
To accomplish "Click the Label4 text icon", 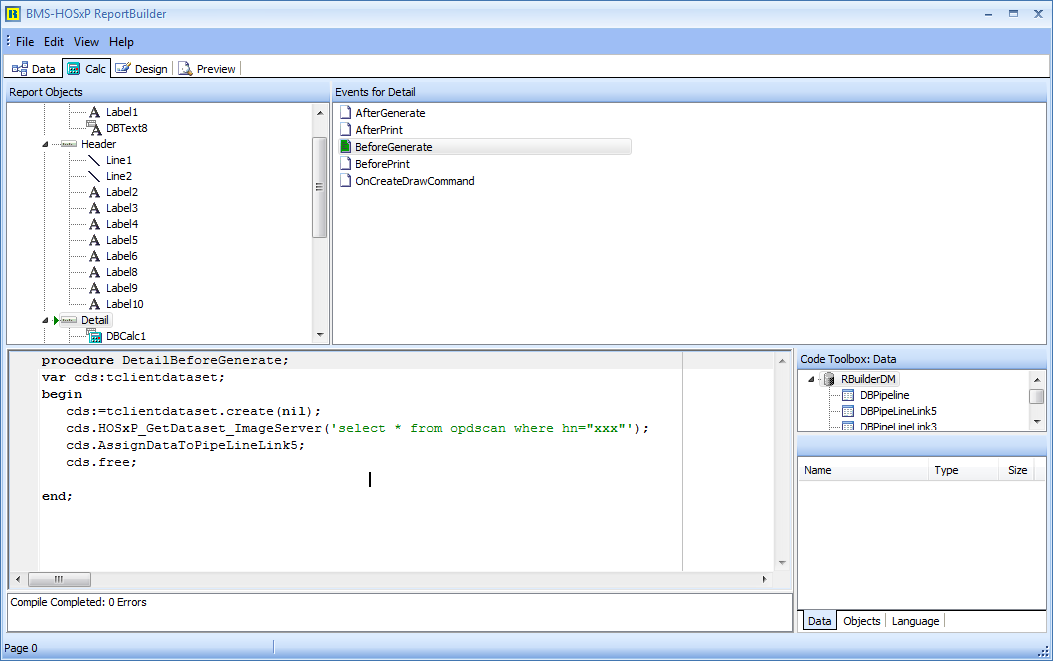I will coord(95,224).
